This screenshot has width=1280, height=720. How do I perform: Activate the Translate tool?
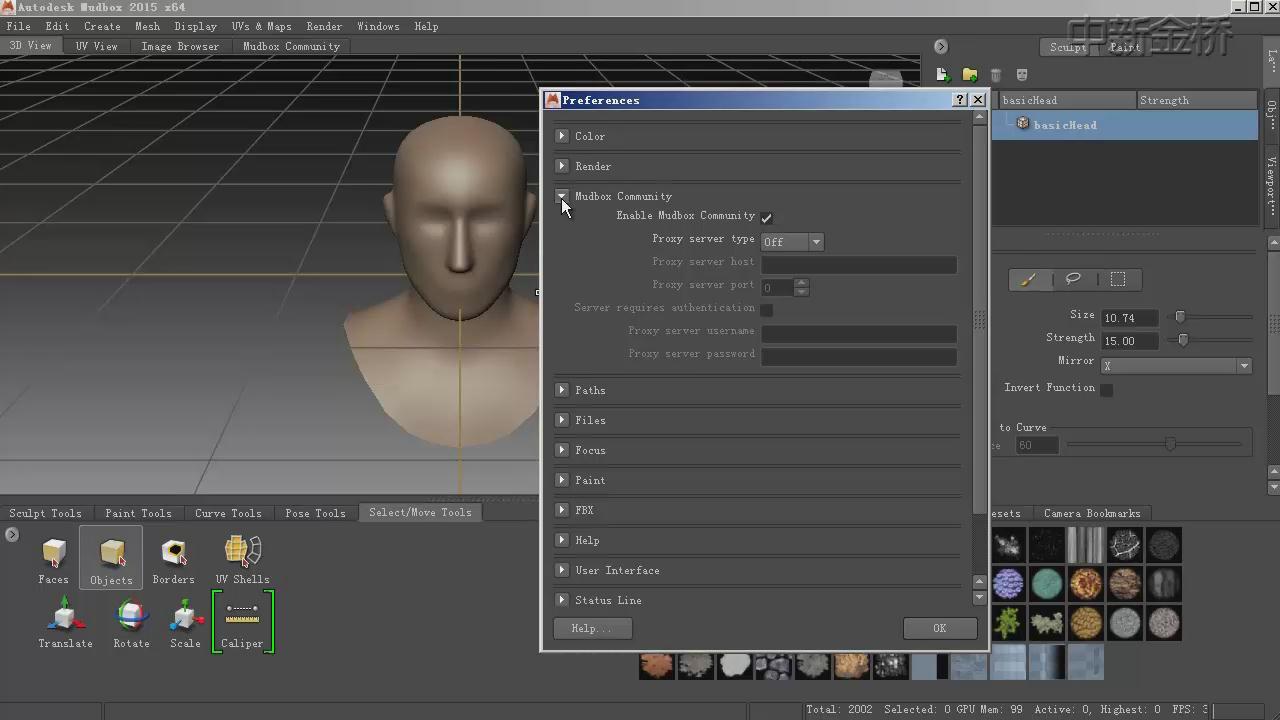65,622
